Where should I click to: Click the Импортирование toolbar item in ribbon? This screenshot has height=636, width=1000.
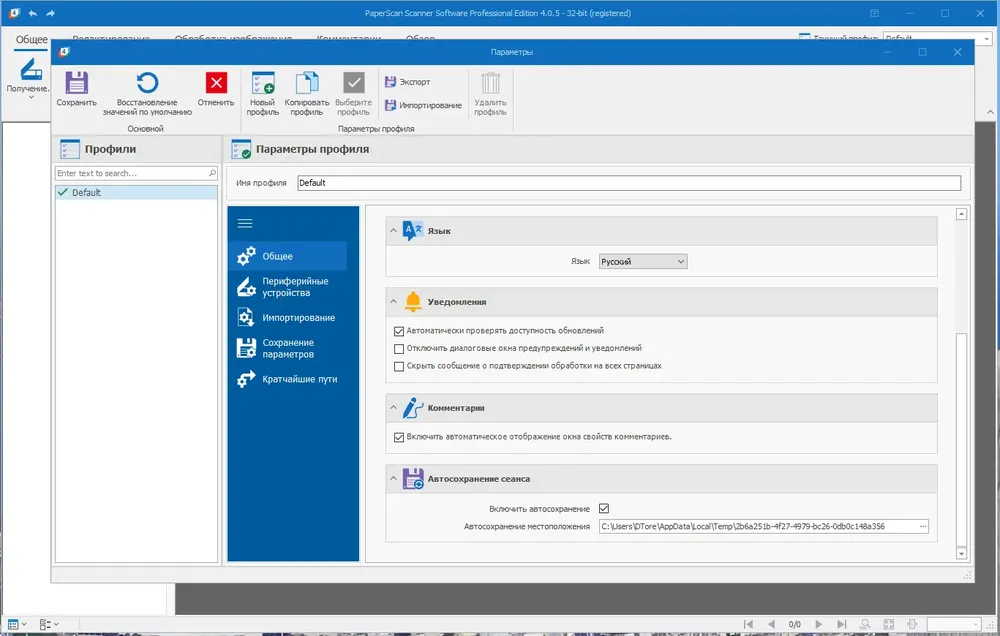pyautogui.click(x=423, y=105)
